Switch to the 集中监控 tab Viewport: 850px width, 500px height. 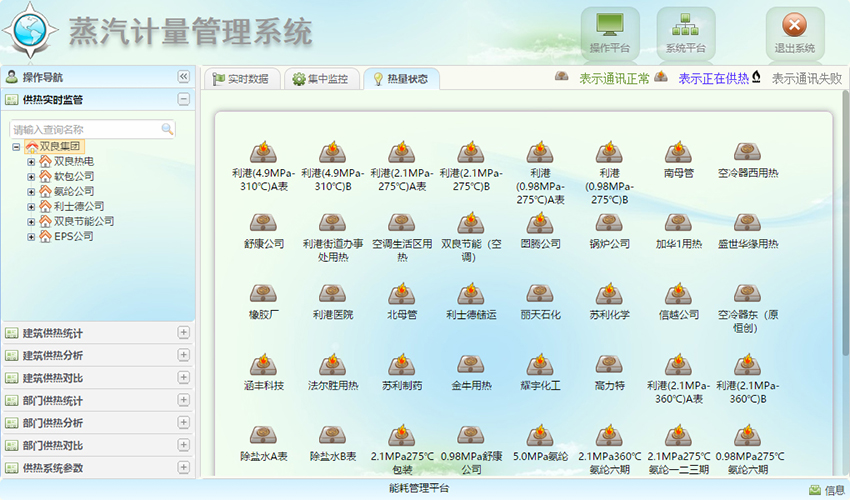320,79
